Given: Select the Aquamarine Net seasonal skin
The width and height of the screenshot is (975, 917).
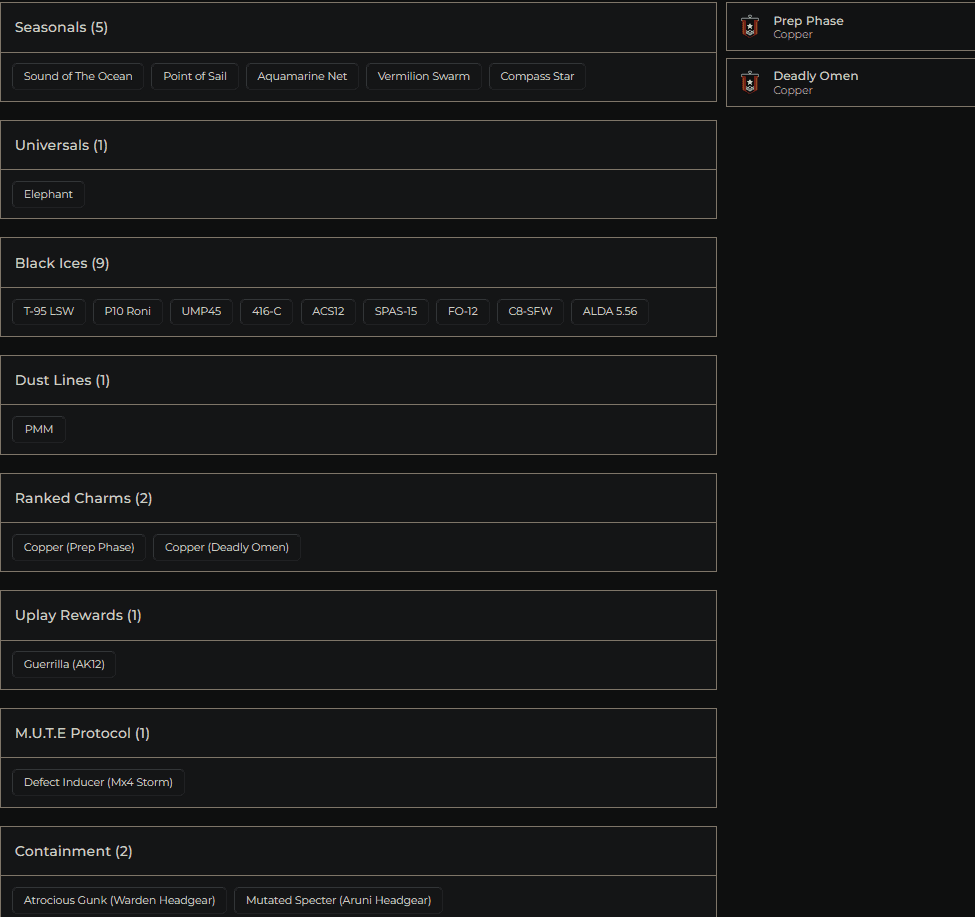Looking at the screenshot, I should click(302, 77).
